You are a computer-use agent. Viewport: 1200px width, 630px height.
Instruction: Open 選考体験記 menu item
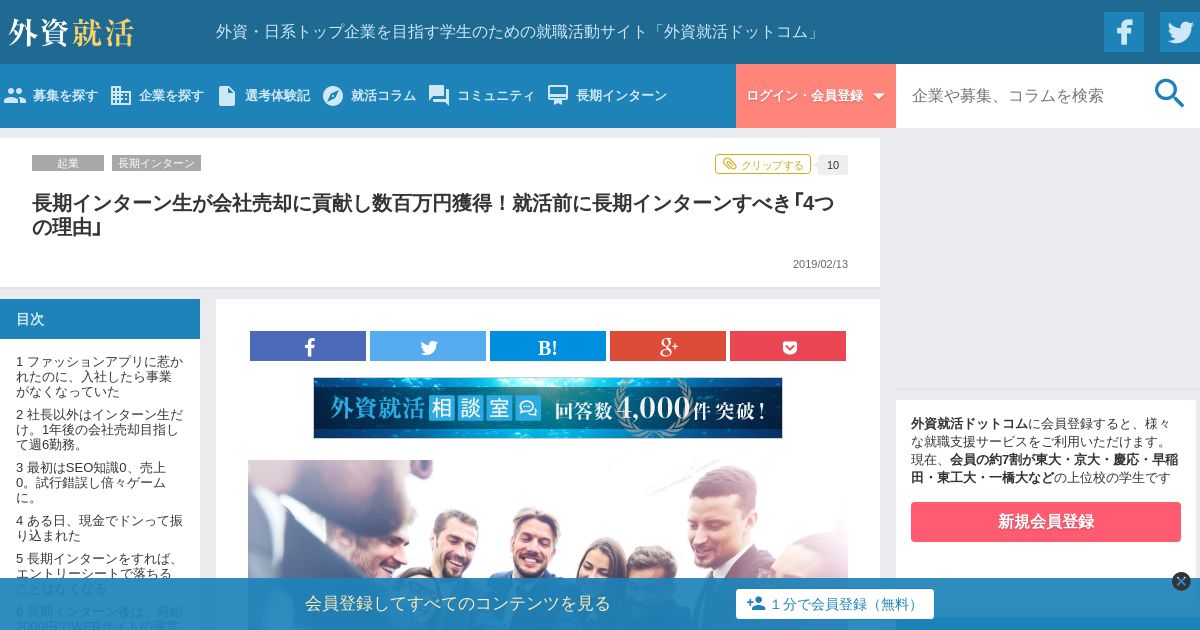pyautogui.click(x=263, y=96)
